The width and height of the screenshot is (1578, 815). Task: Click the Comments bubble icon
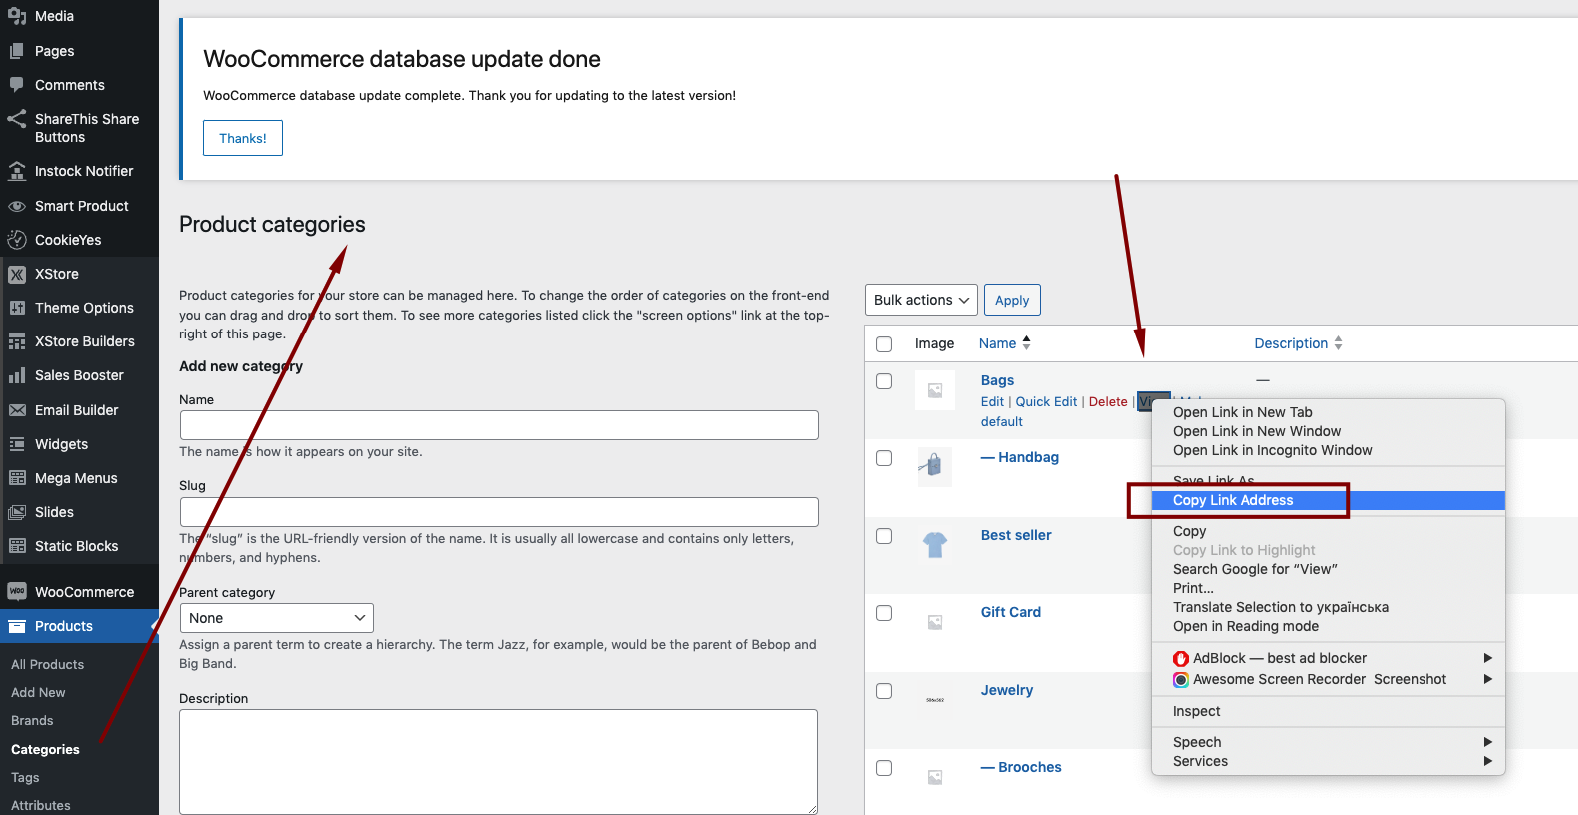tap(17, 85)
